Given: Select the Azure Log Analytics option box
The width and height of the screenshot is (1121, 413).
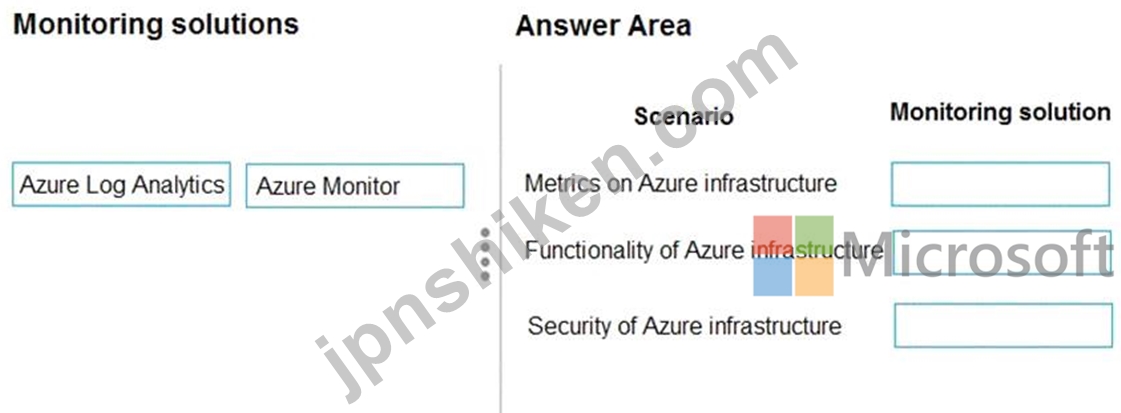Looking at the screenshot, I should [x=121, y=184].
